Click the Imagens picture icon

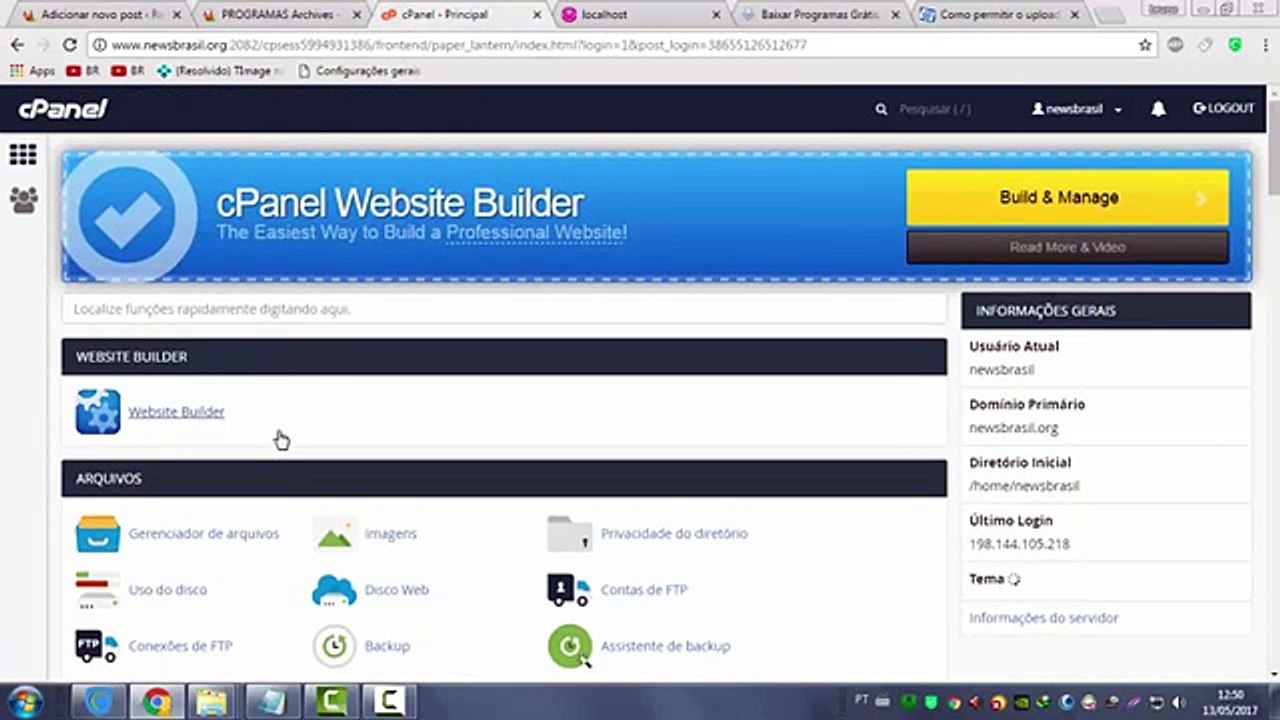click(334, 534)
